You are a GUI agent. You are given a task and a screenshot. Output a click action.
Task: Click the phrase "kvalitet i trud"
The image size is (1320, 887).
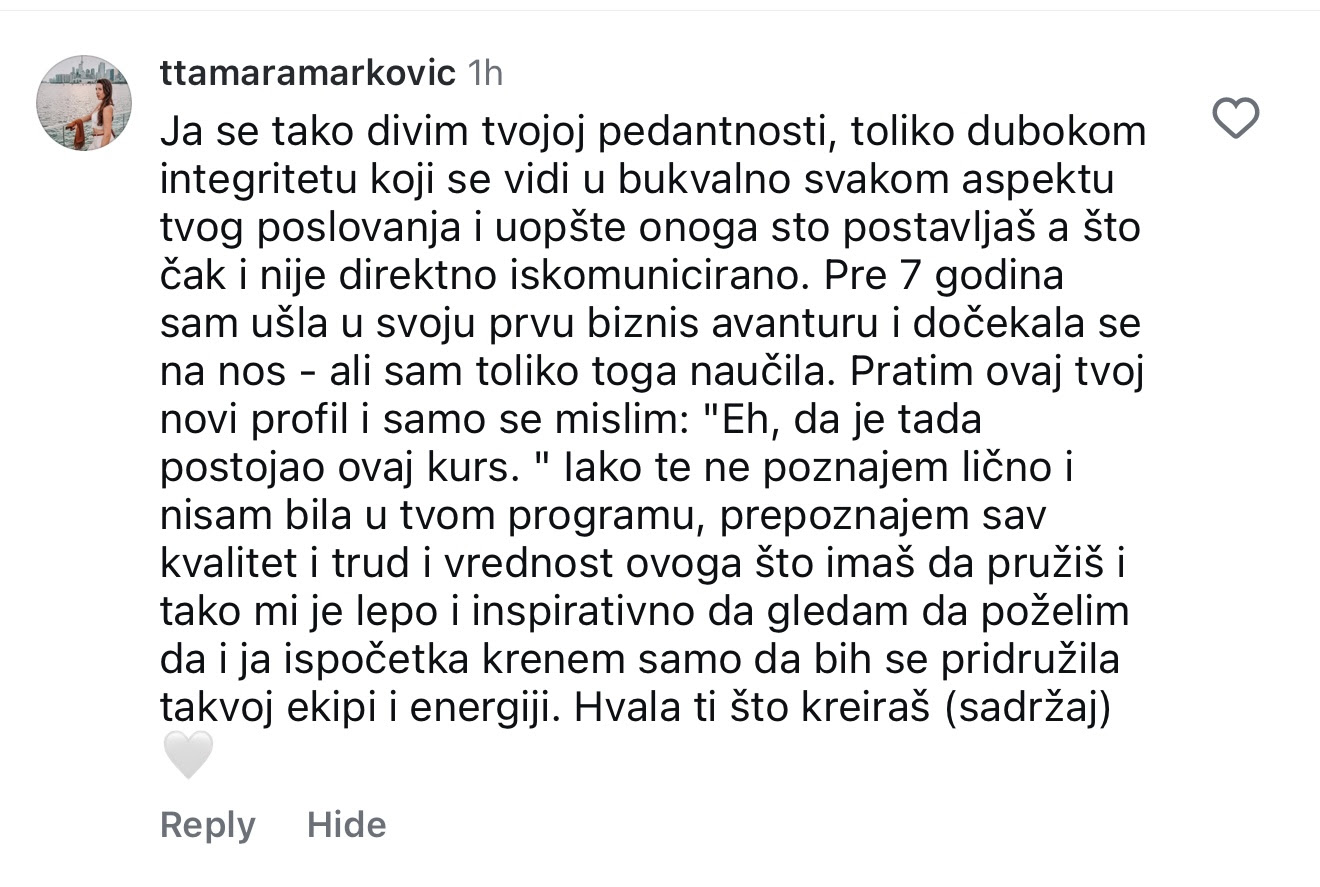tap(294, 564)
